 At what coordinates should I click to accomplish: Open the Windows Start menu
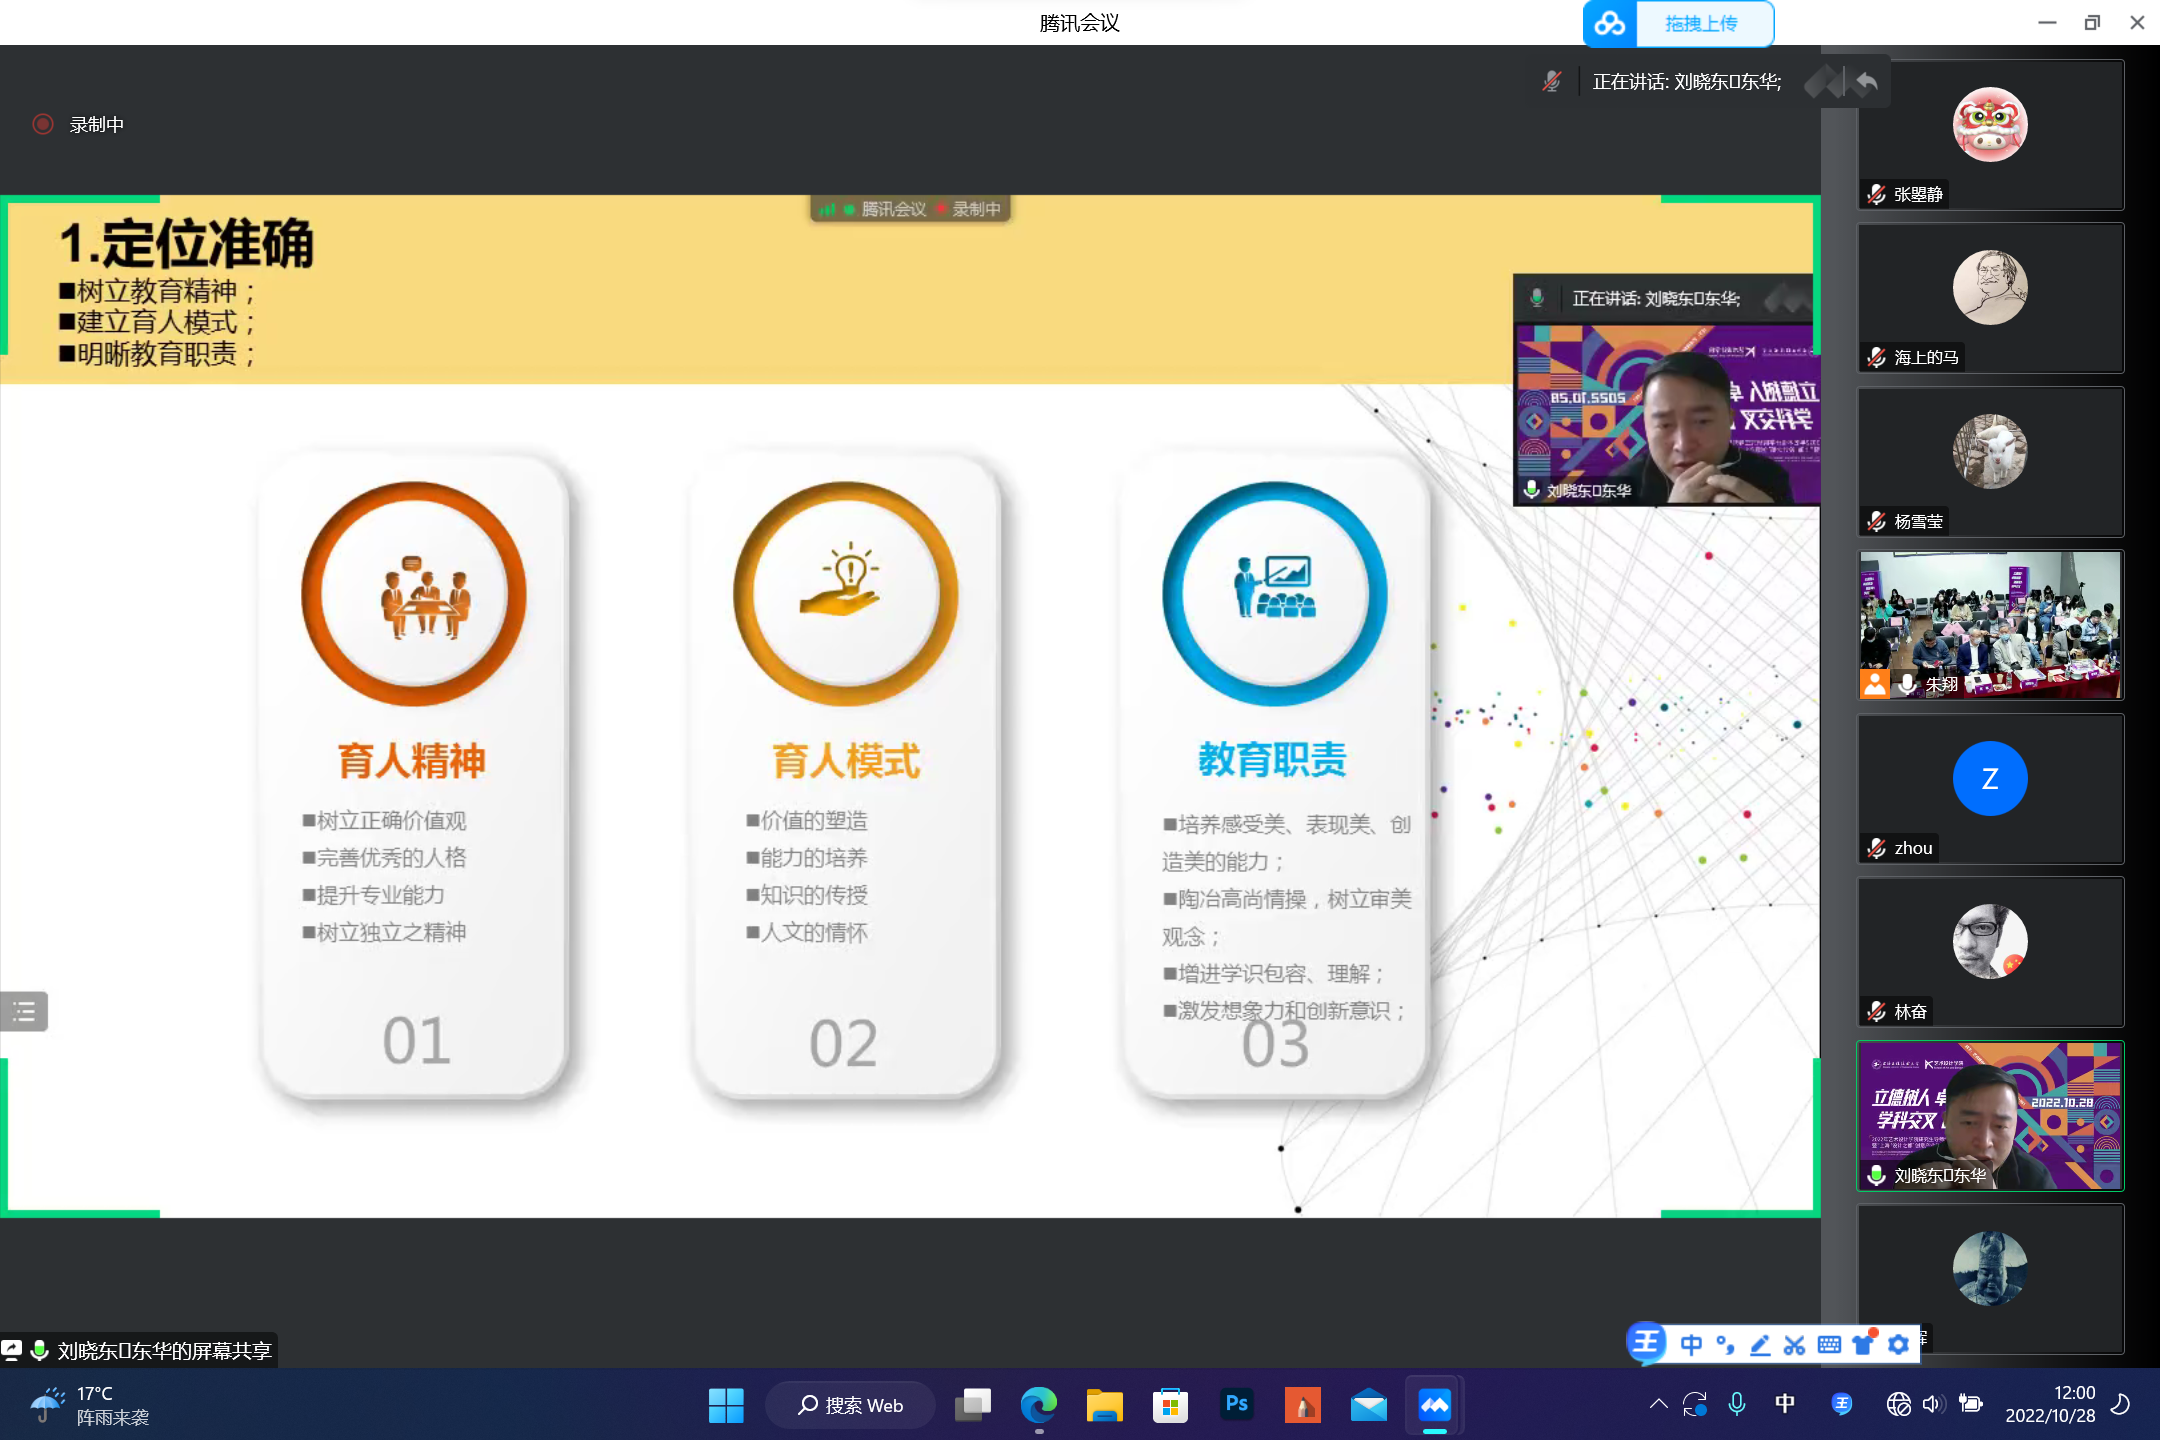726,1405
